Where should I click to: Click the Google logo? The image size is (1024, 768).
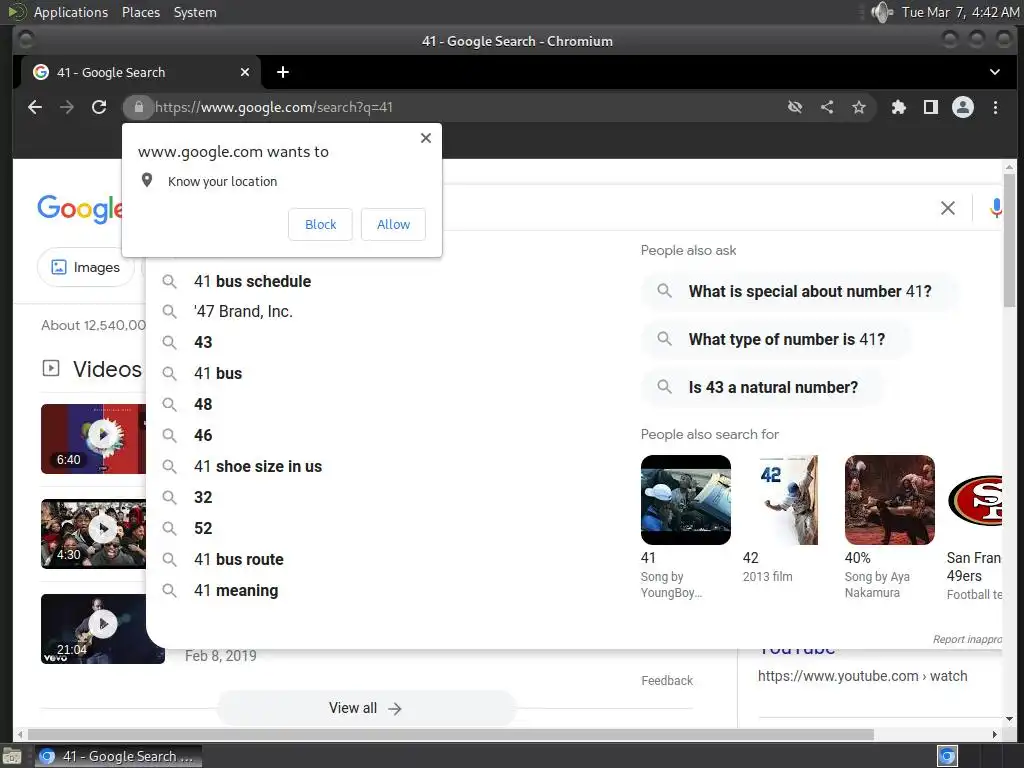pos(80,208)
